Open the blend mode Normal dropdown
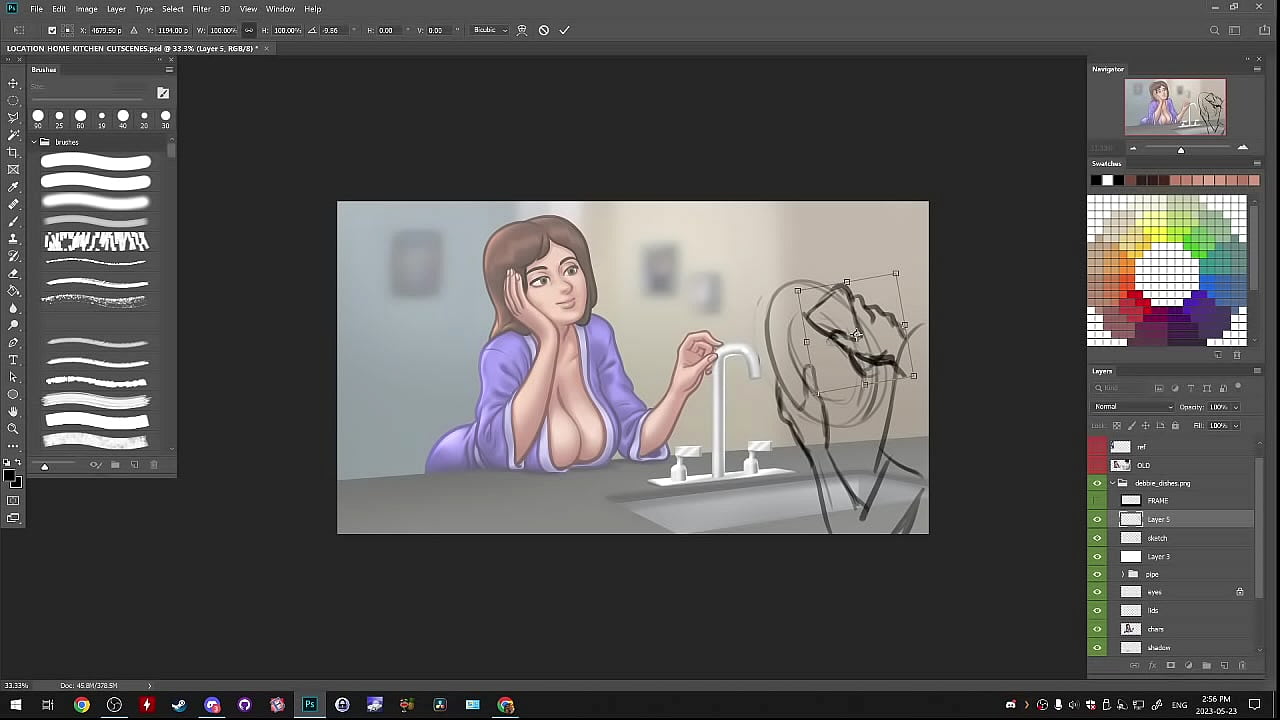 1133,407
